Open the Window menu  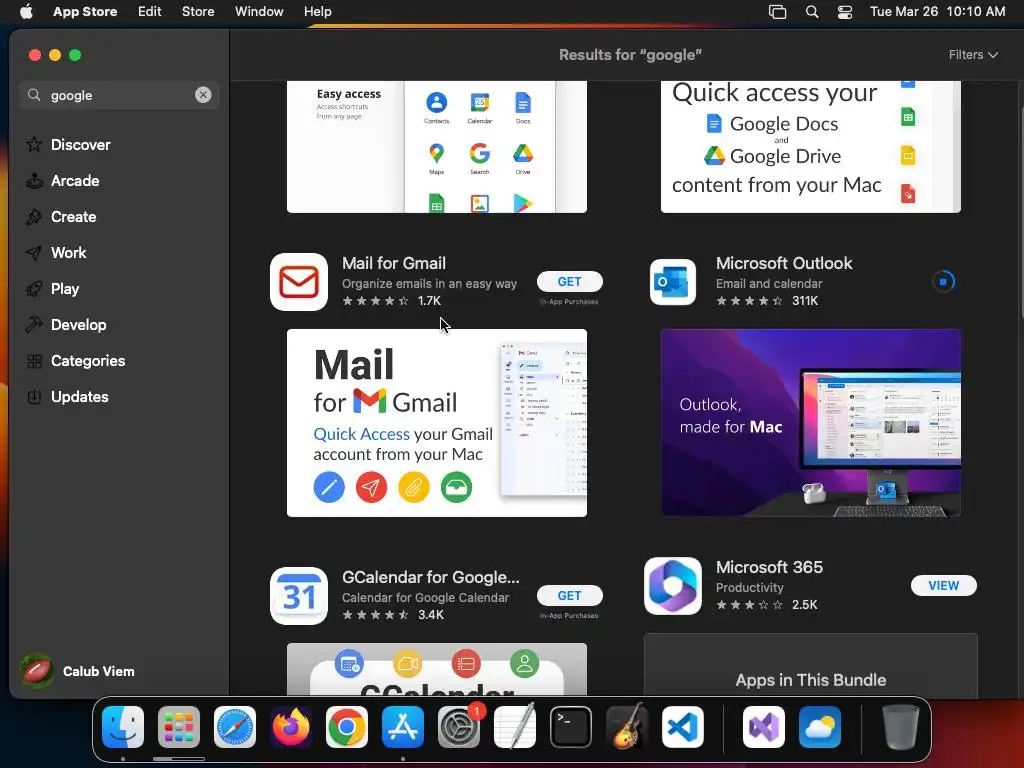click(x=259, y=12)
